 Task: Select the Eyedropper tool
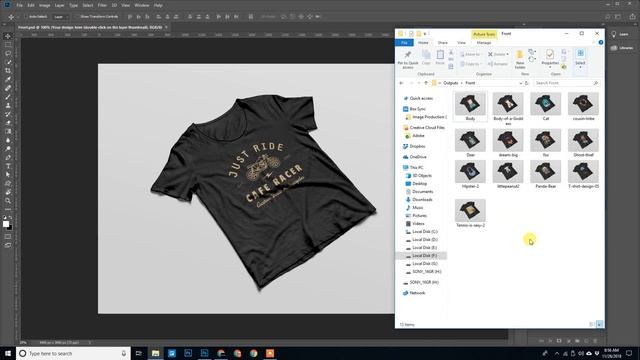pyautogui.click(x=8, y=79)
